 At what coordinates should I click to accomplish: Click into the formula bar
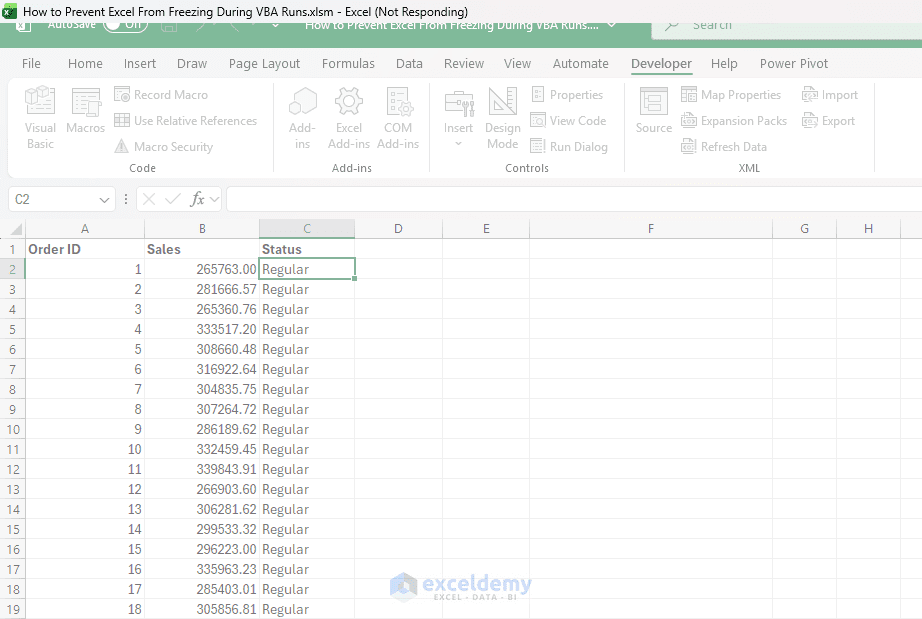click(x=574, y=199)
